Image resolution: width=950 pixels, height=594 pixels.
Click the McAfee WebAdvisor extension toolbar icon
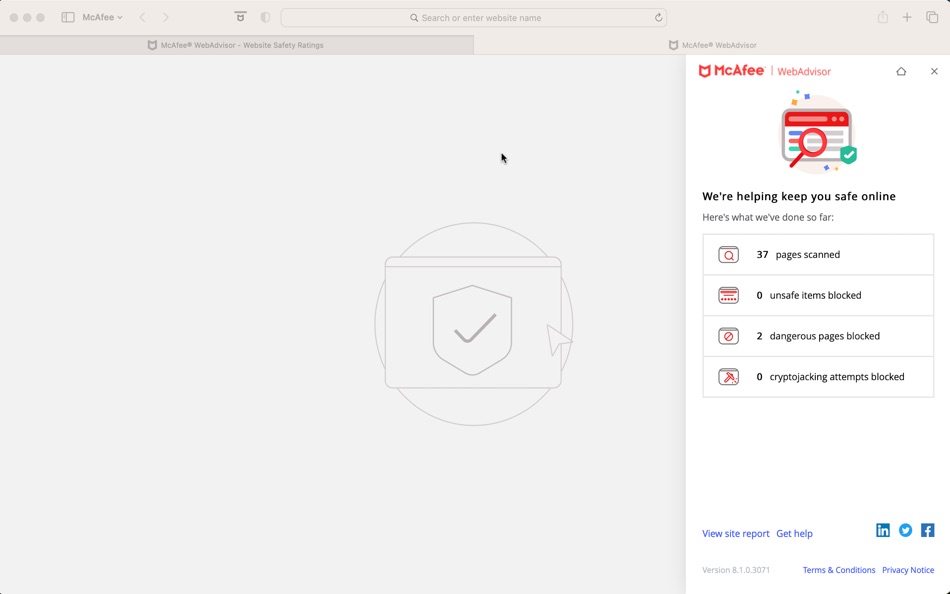coord(241,18)
